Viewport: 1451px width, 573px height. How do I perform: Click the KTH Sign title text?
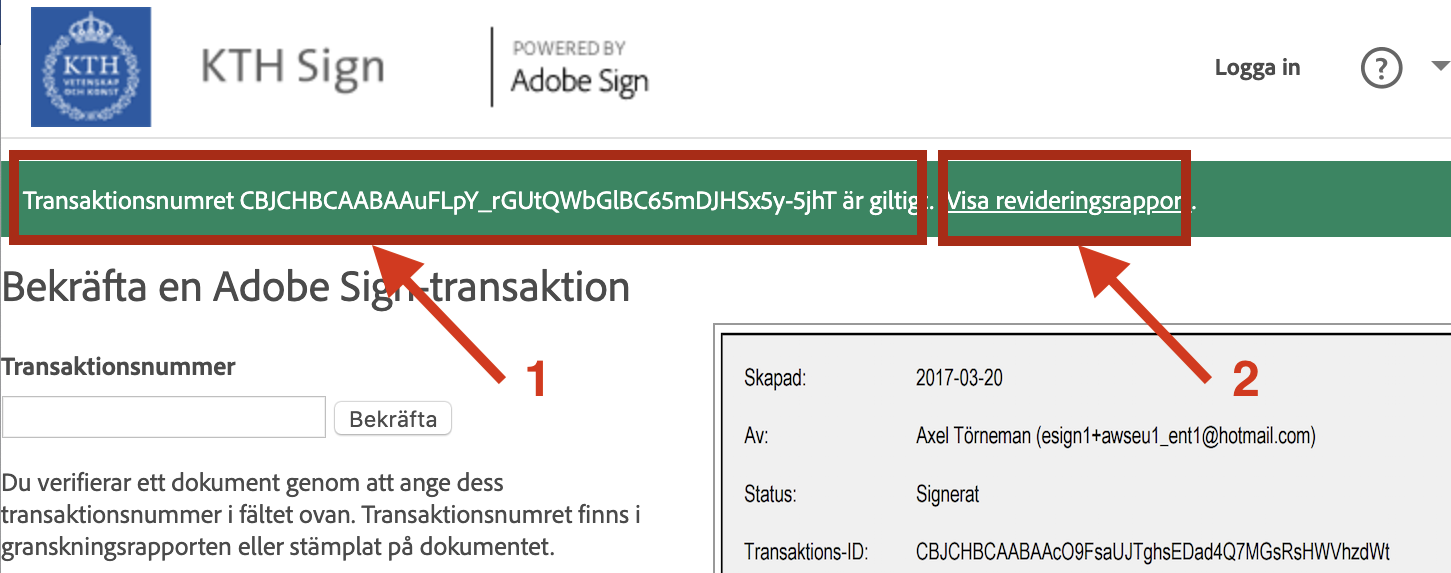(292, 68)
